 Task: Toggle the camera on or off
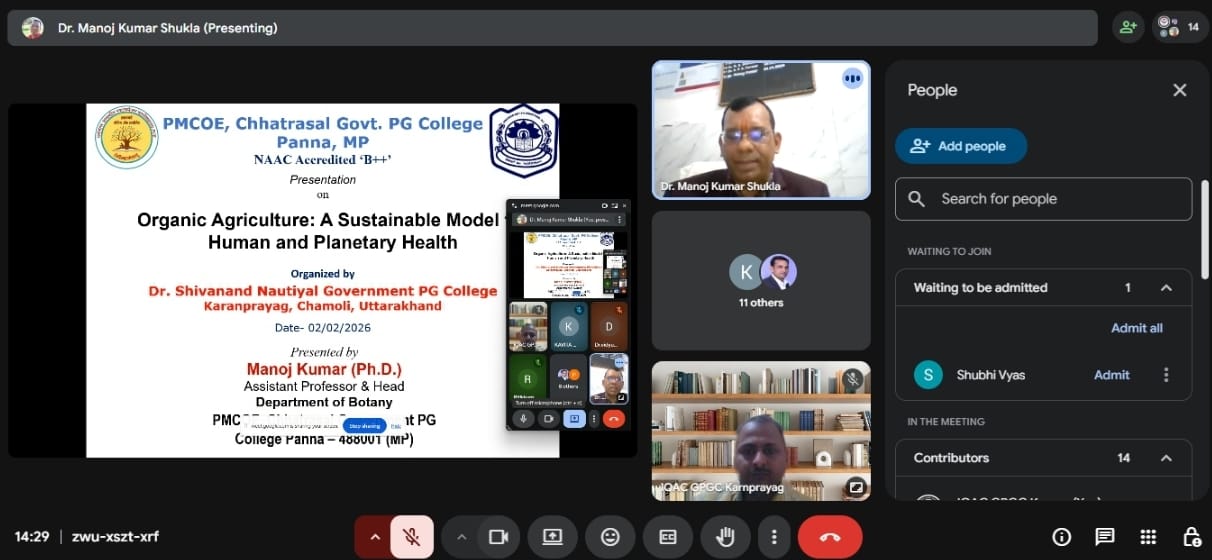(x=498, y=537)
